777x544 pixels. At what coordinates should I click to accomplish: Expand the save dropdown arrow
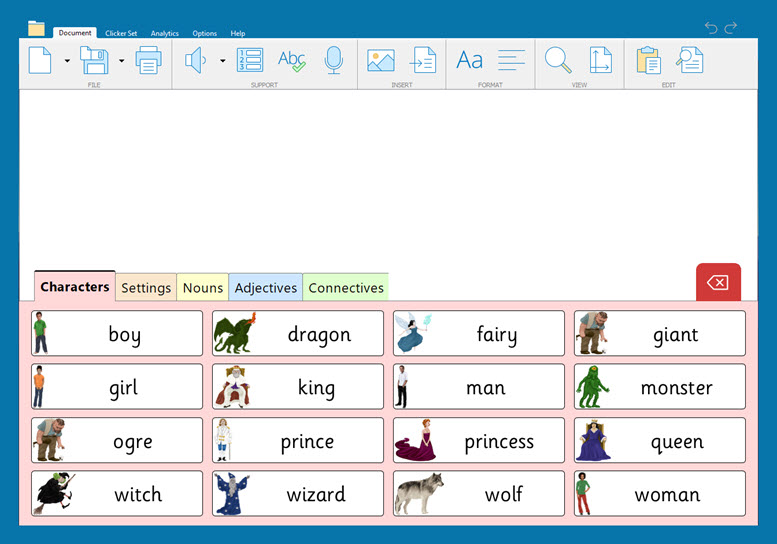pyautogui.click(x=121, y=61)
